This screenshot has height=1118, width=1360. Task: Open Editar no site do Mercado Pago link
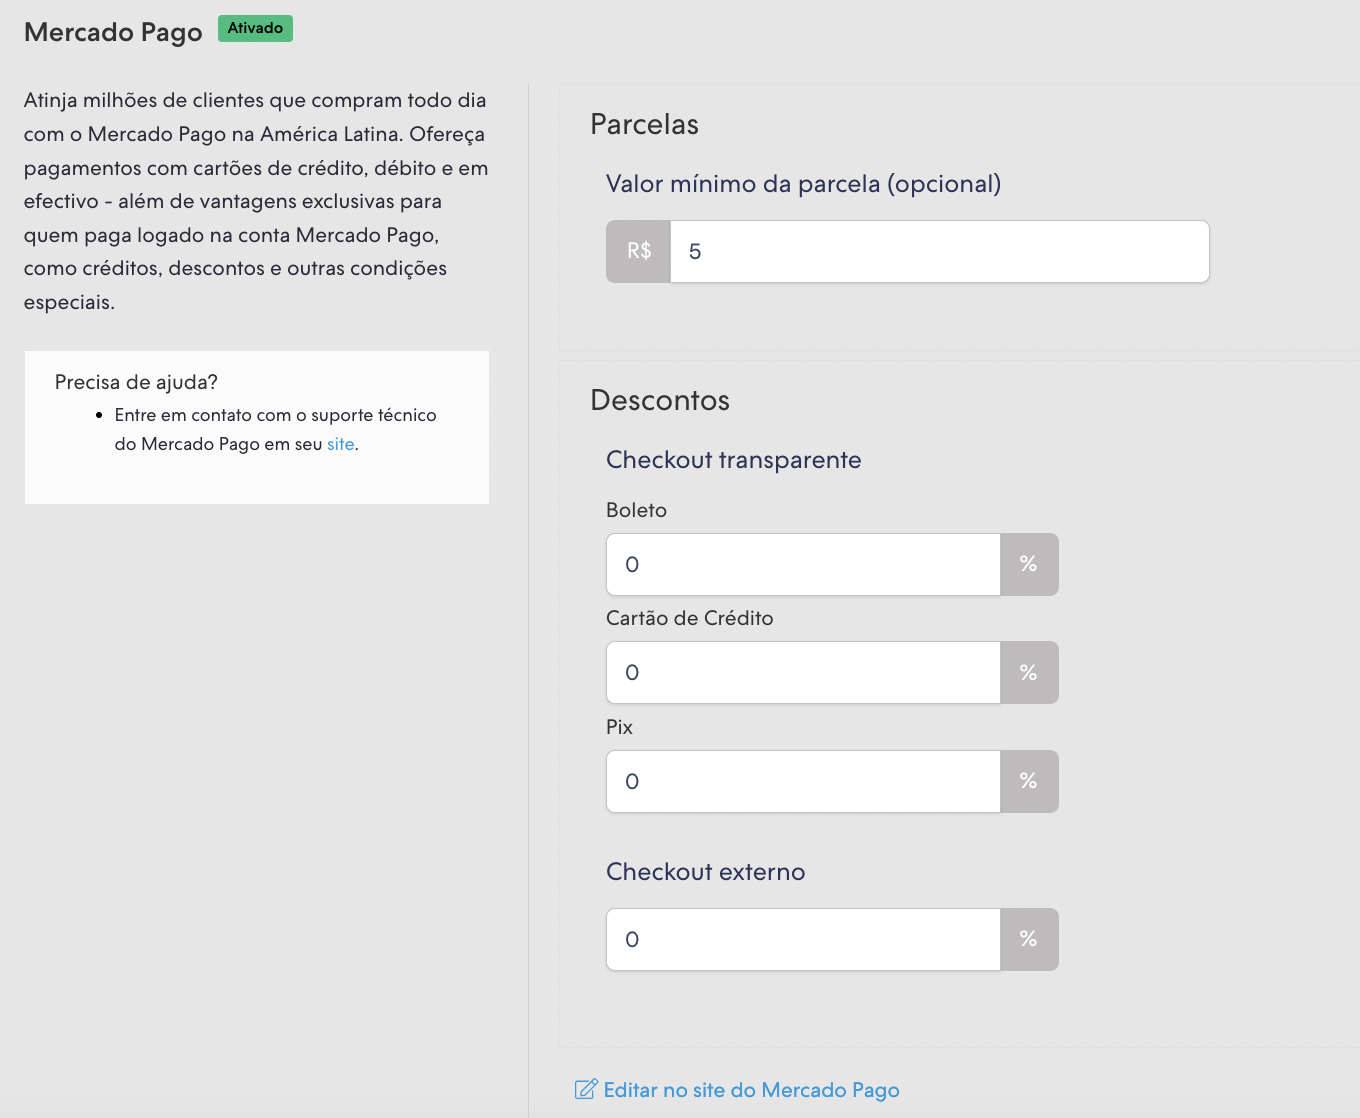(x=751, y=1090)
